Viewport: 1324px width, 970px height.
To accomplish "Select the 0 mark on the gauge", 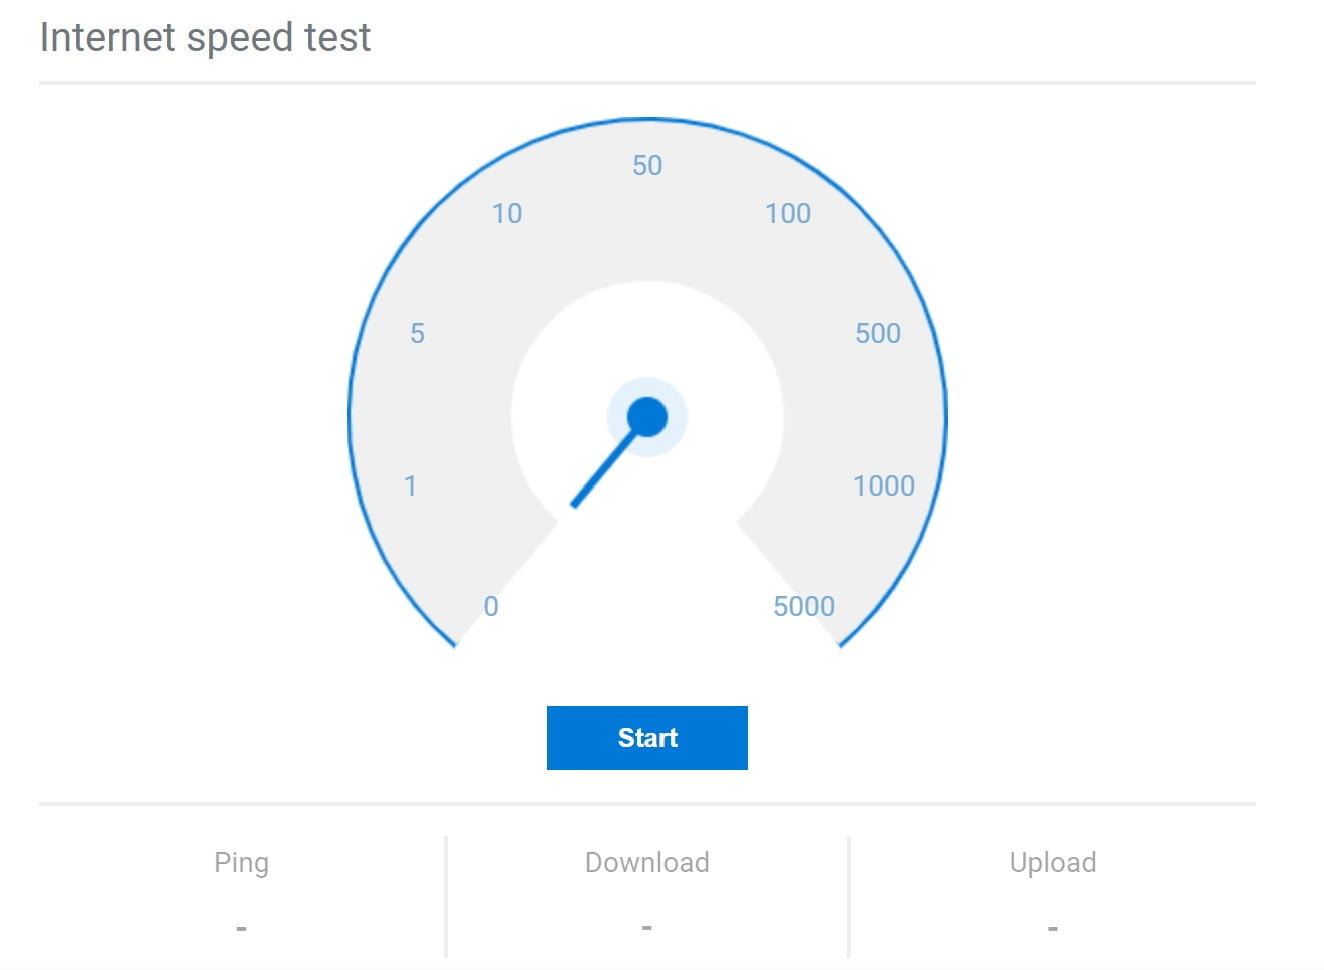I will pos(490,605).
